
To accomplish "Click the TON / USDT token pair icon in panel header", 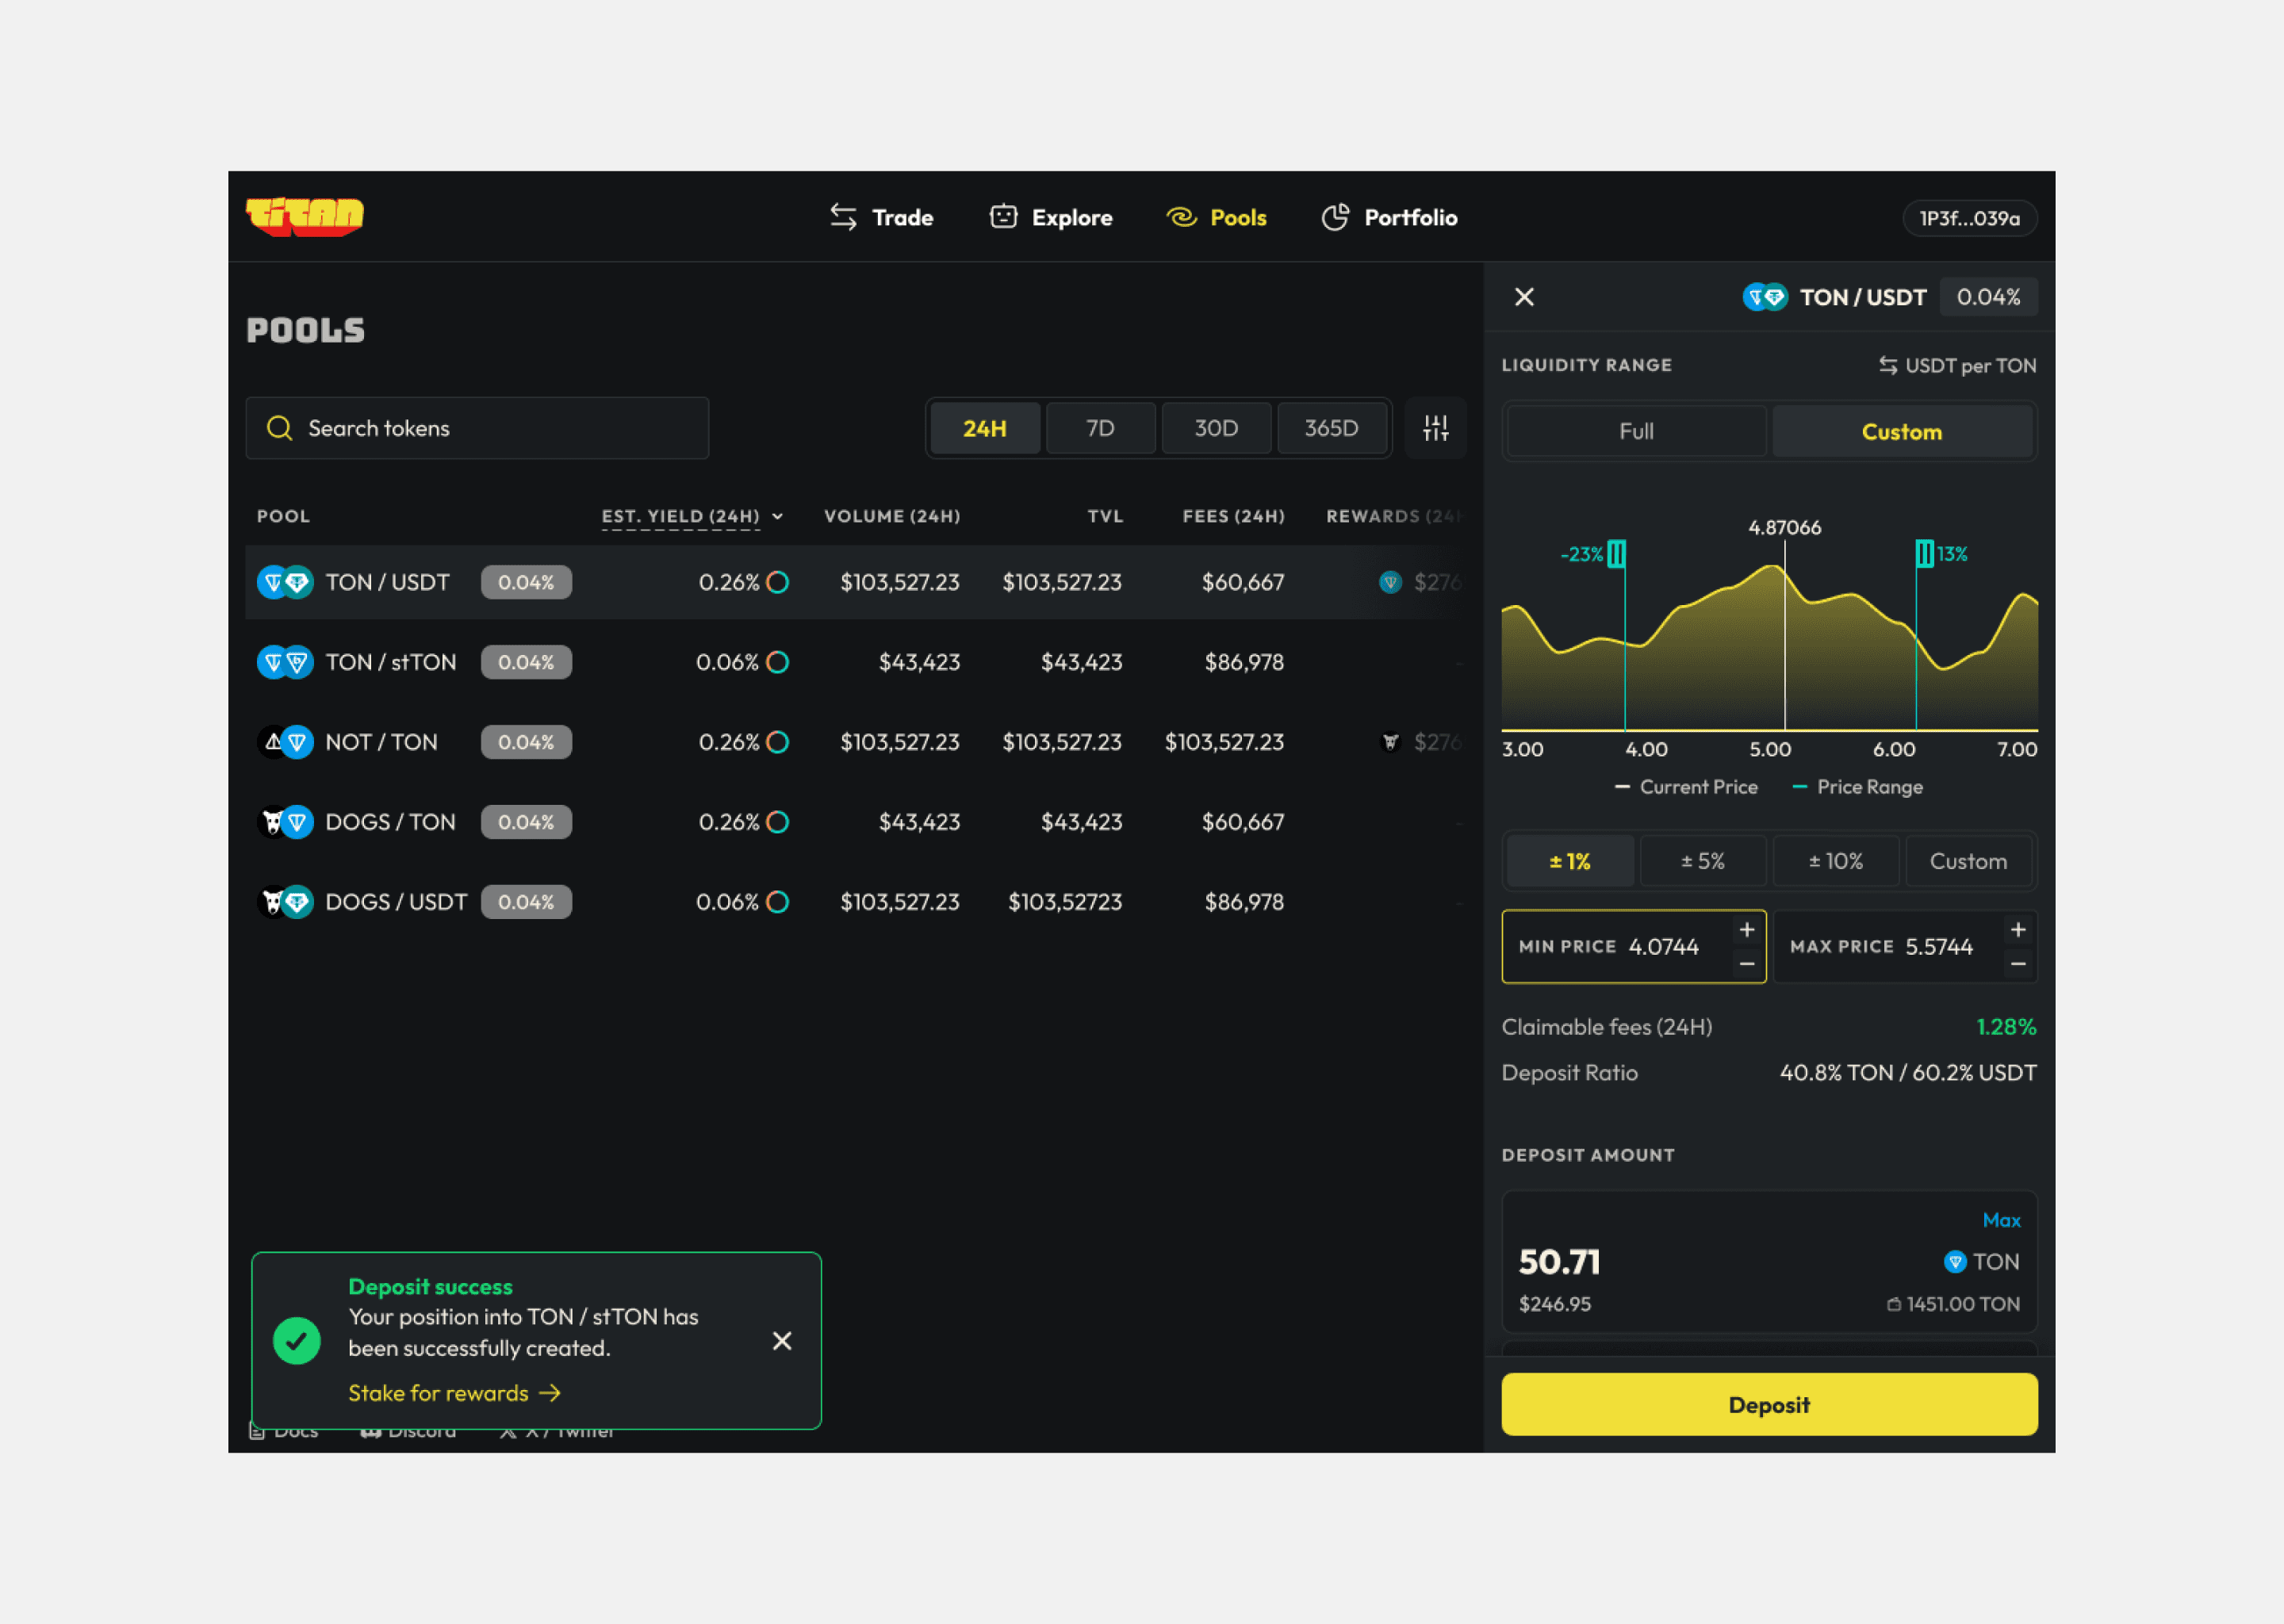I will (1765, 297).
